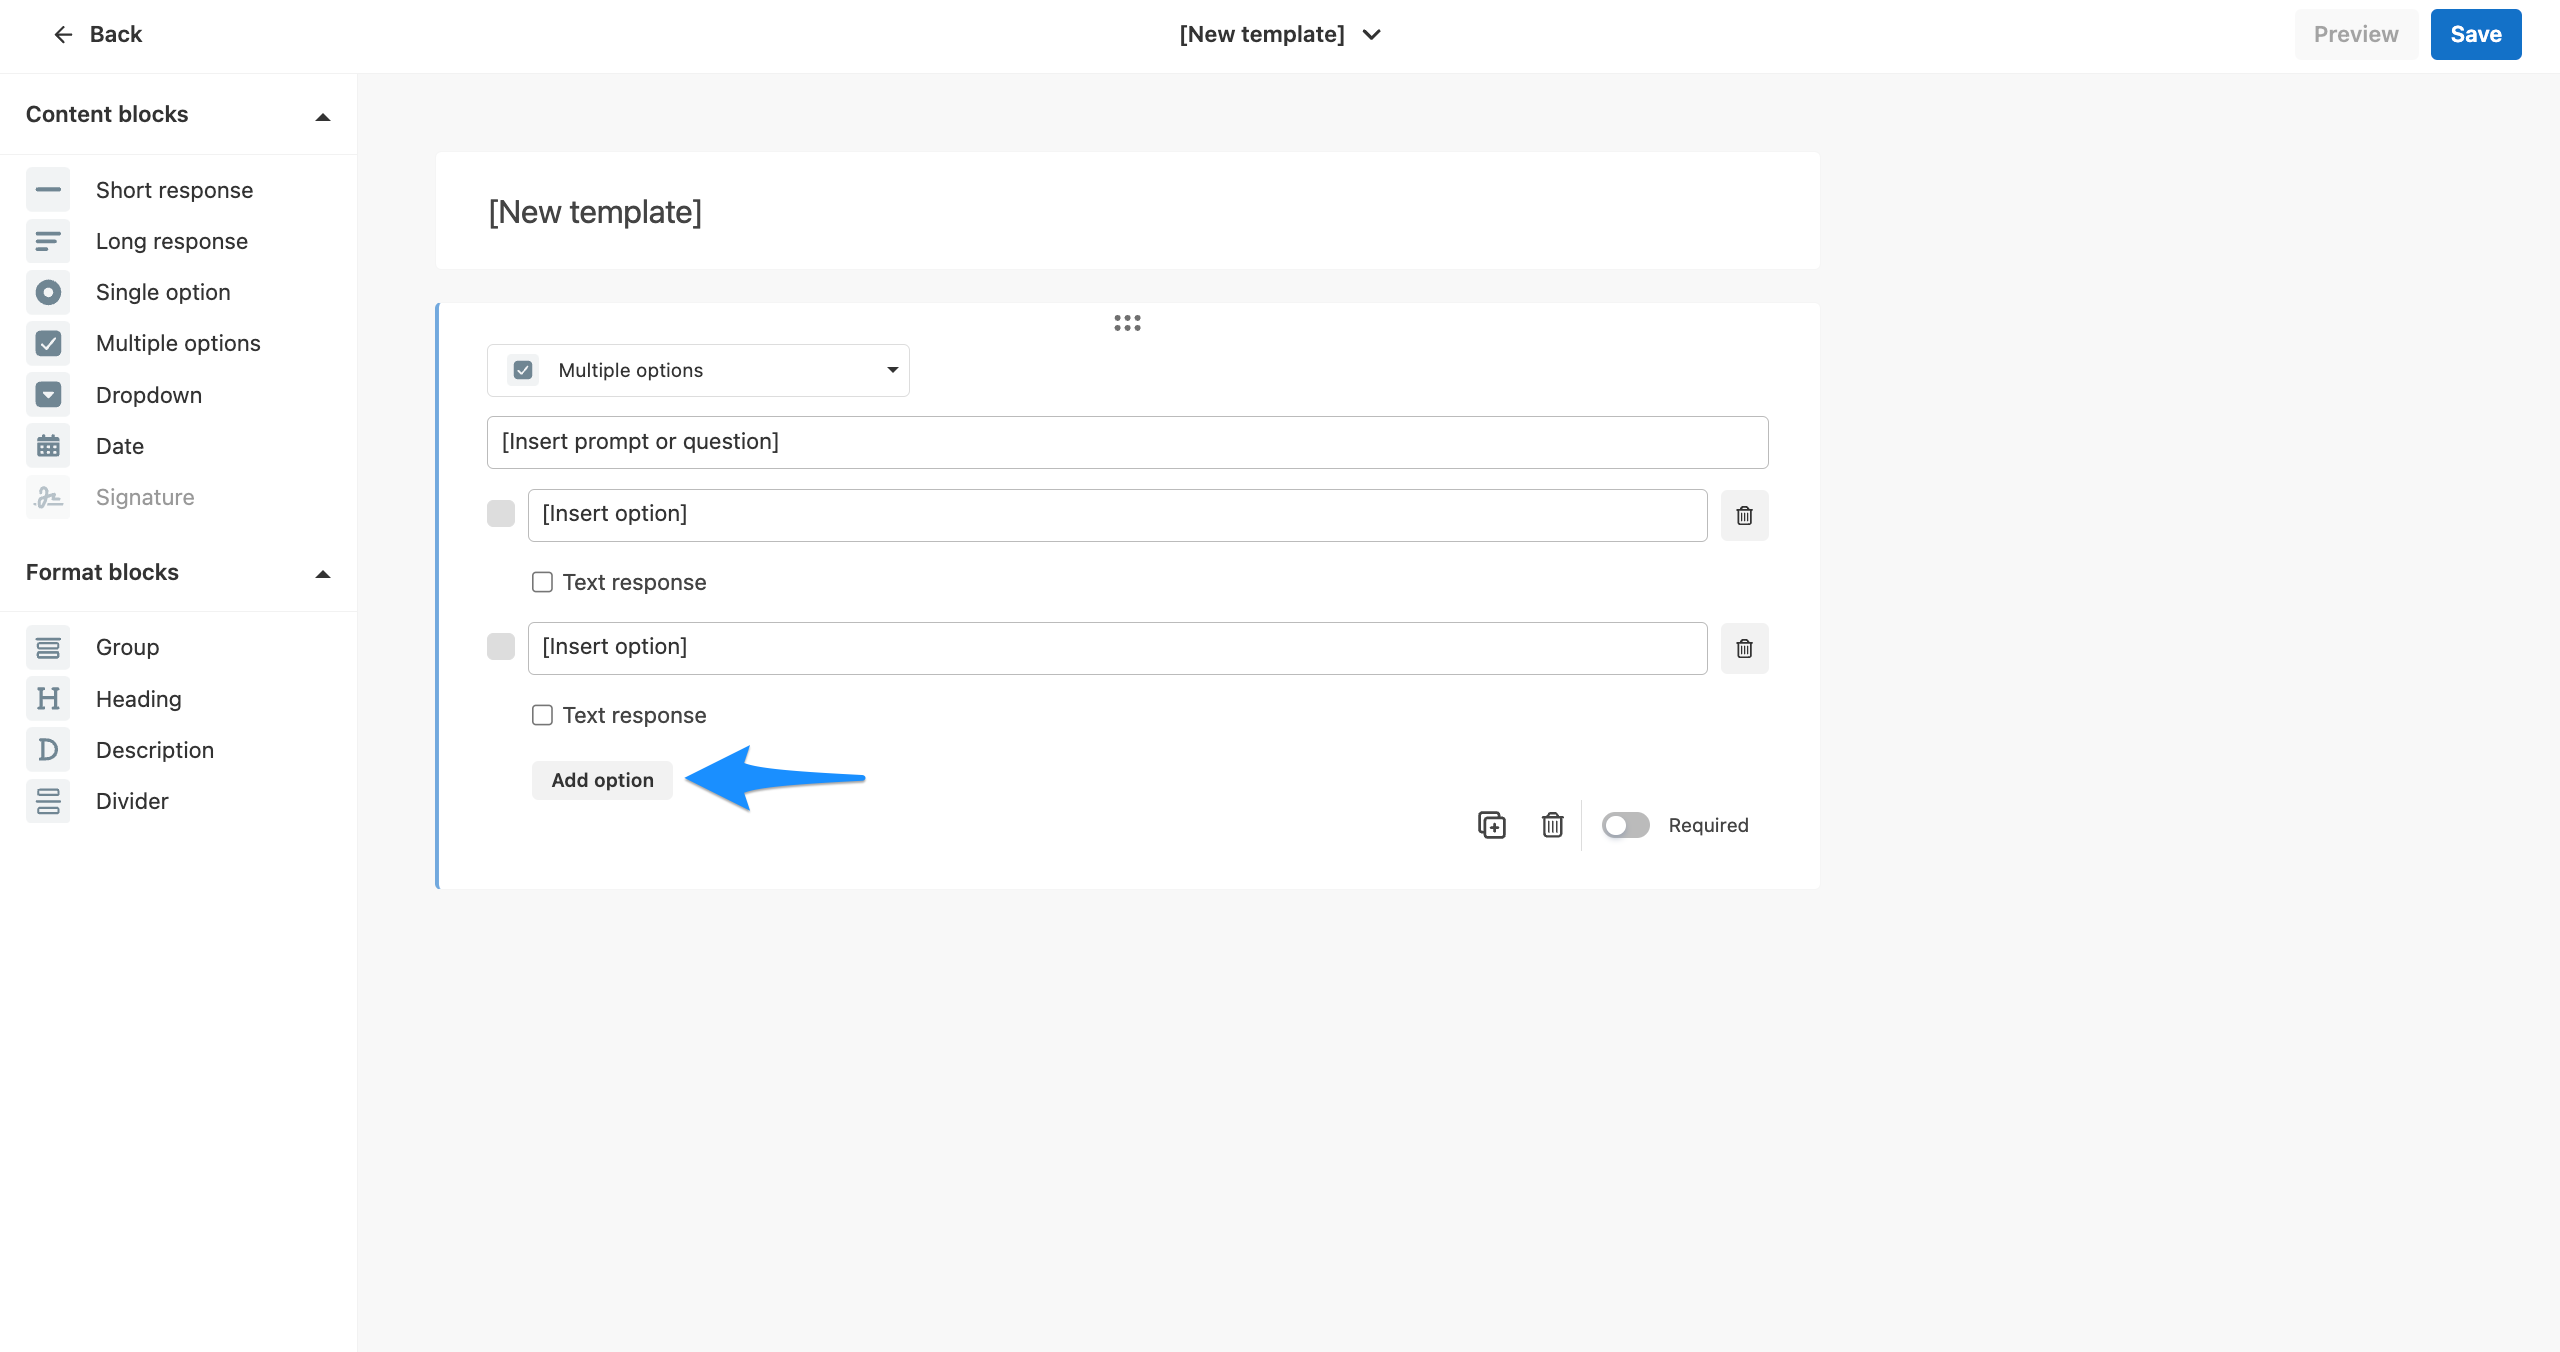Screen dimensions: 2560x1352
Task: Delete the second inserted option
Action: [1744, 648]
